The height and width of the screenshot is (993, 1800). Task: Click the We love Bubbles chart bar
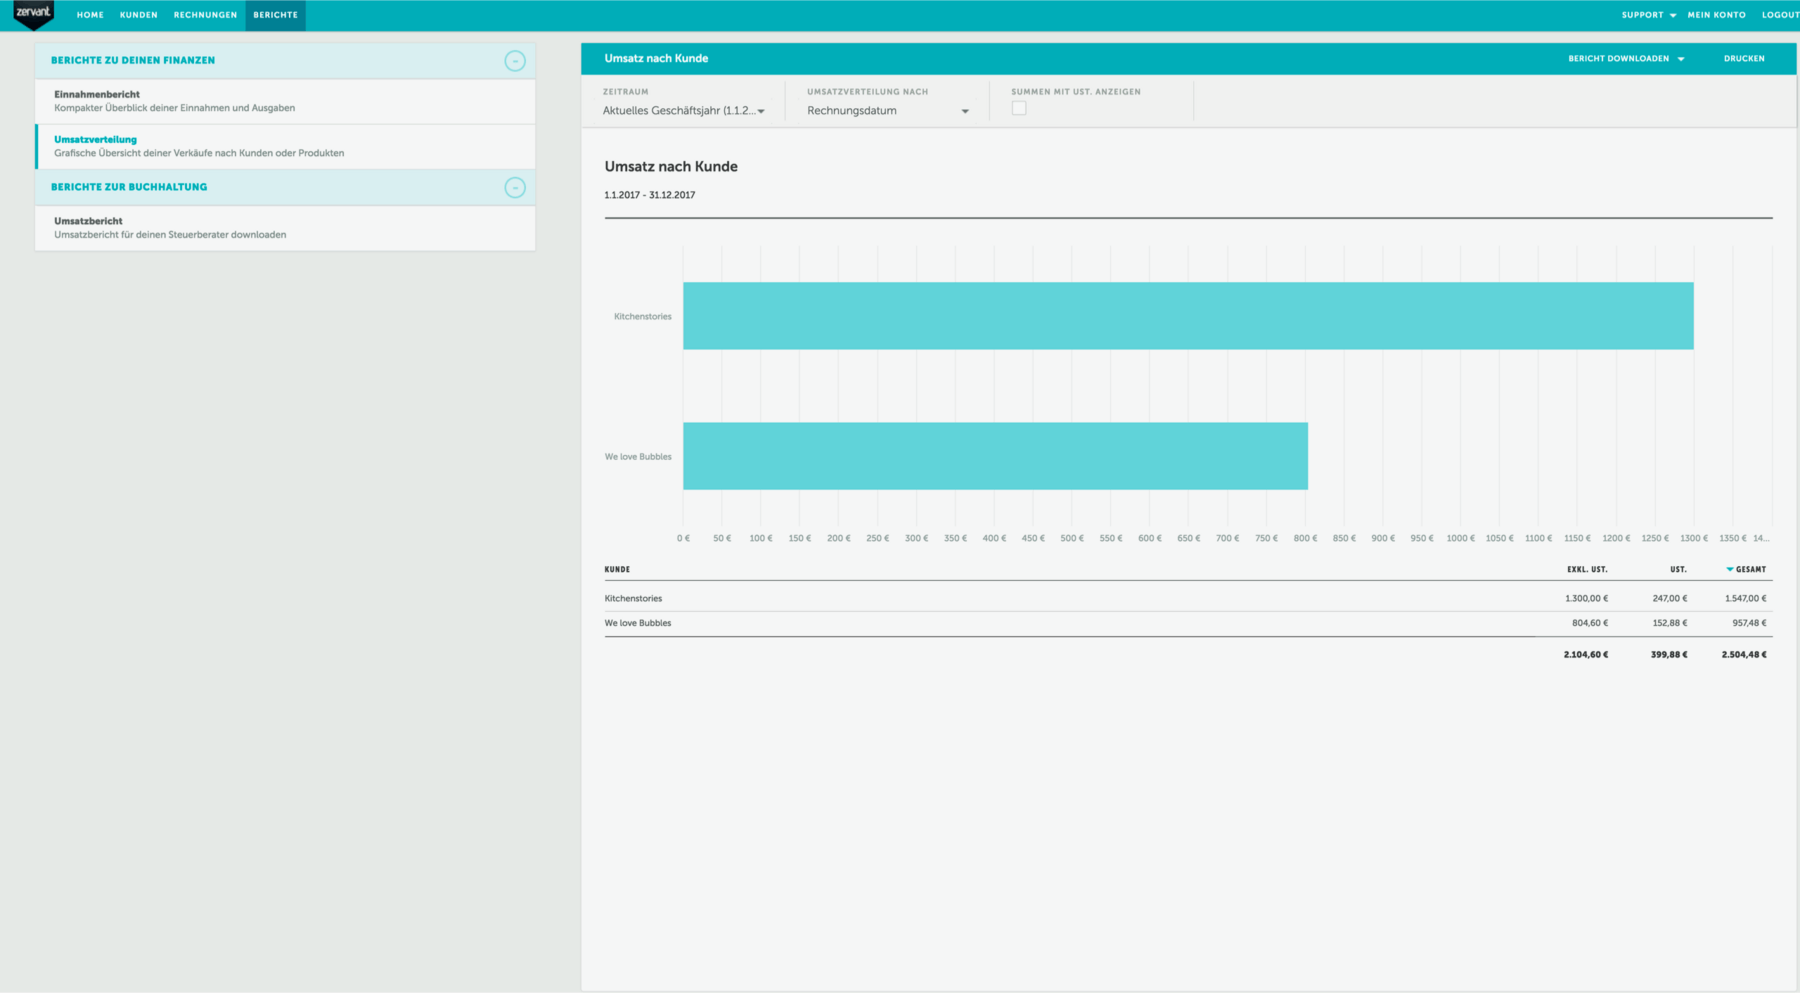tap(995, 456)
